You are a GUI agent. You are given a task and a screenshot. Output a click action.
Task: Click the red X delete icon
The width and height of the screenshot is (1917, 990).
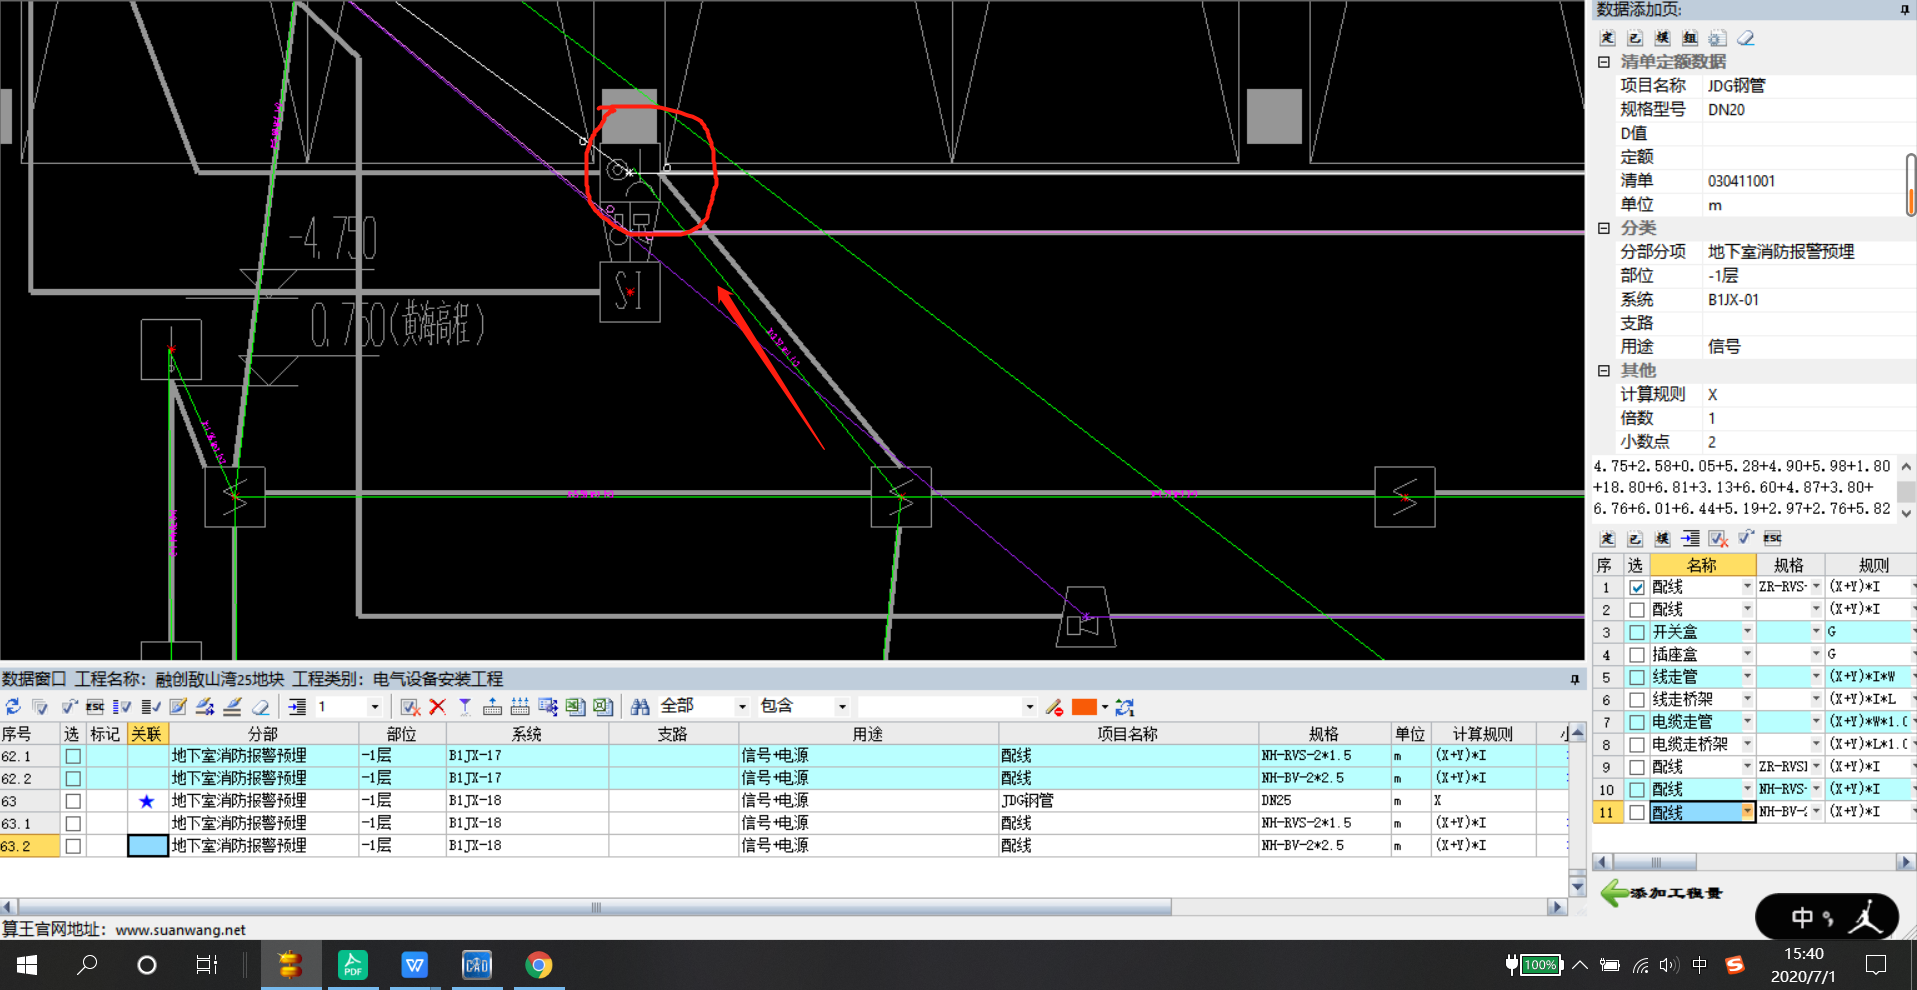(437, 707)
